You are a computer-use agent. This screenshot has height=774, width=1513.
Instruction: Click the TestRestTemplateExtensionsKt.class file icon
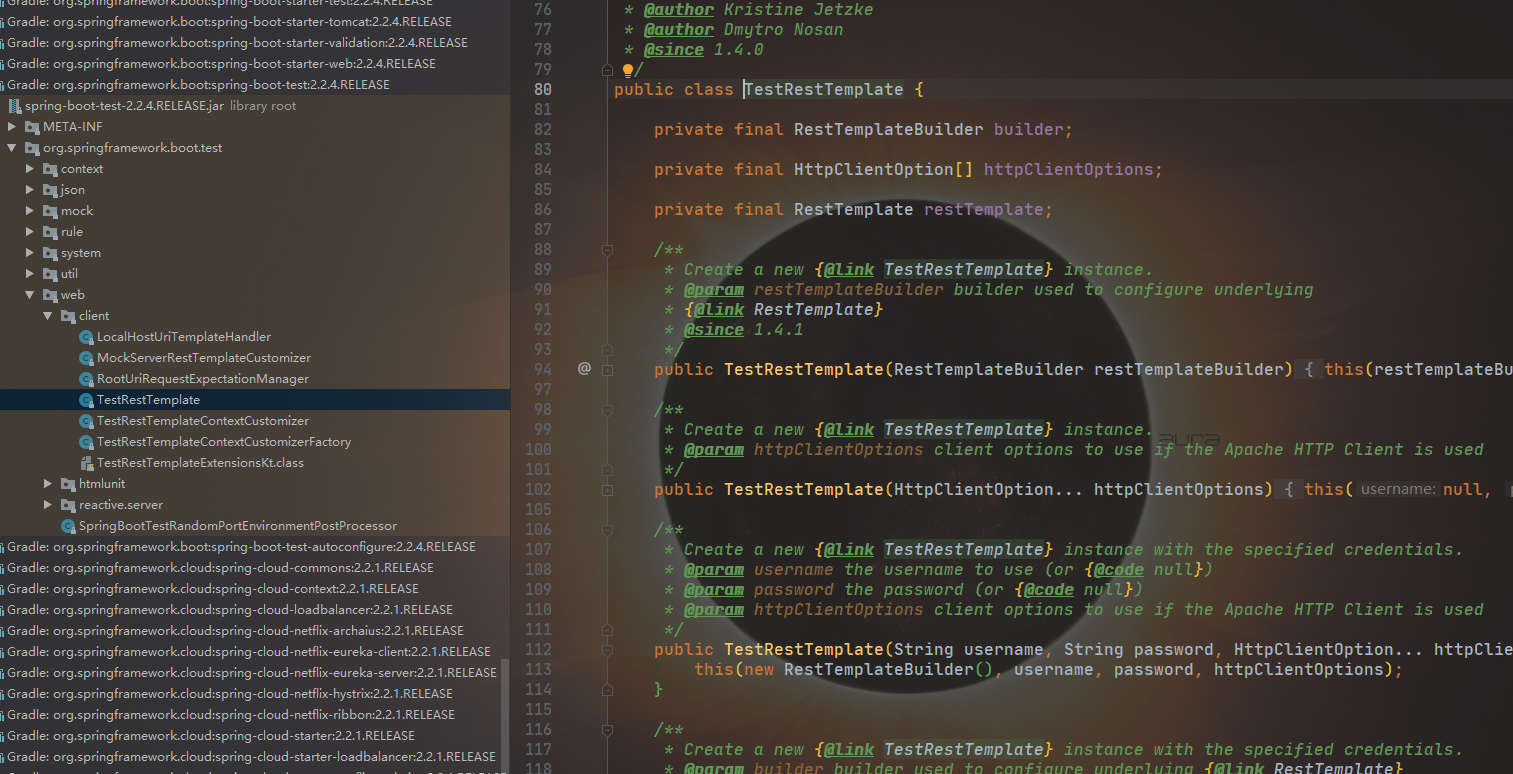click(x=87, y=463)
